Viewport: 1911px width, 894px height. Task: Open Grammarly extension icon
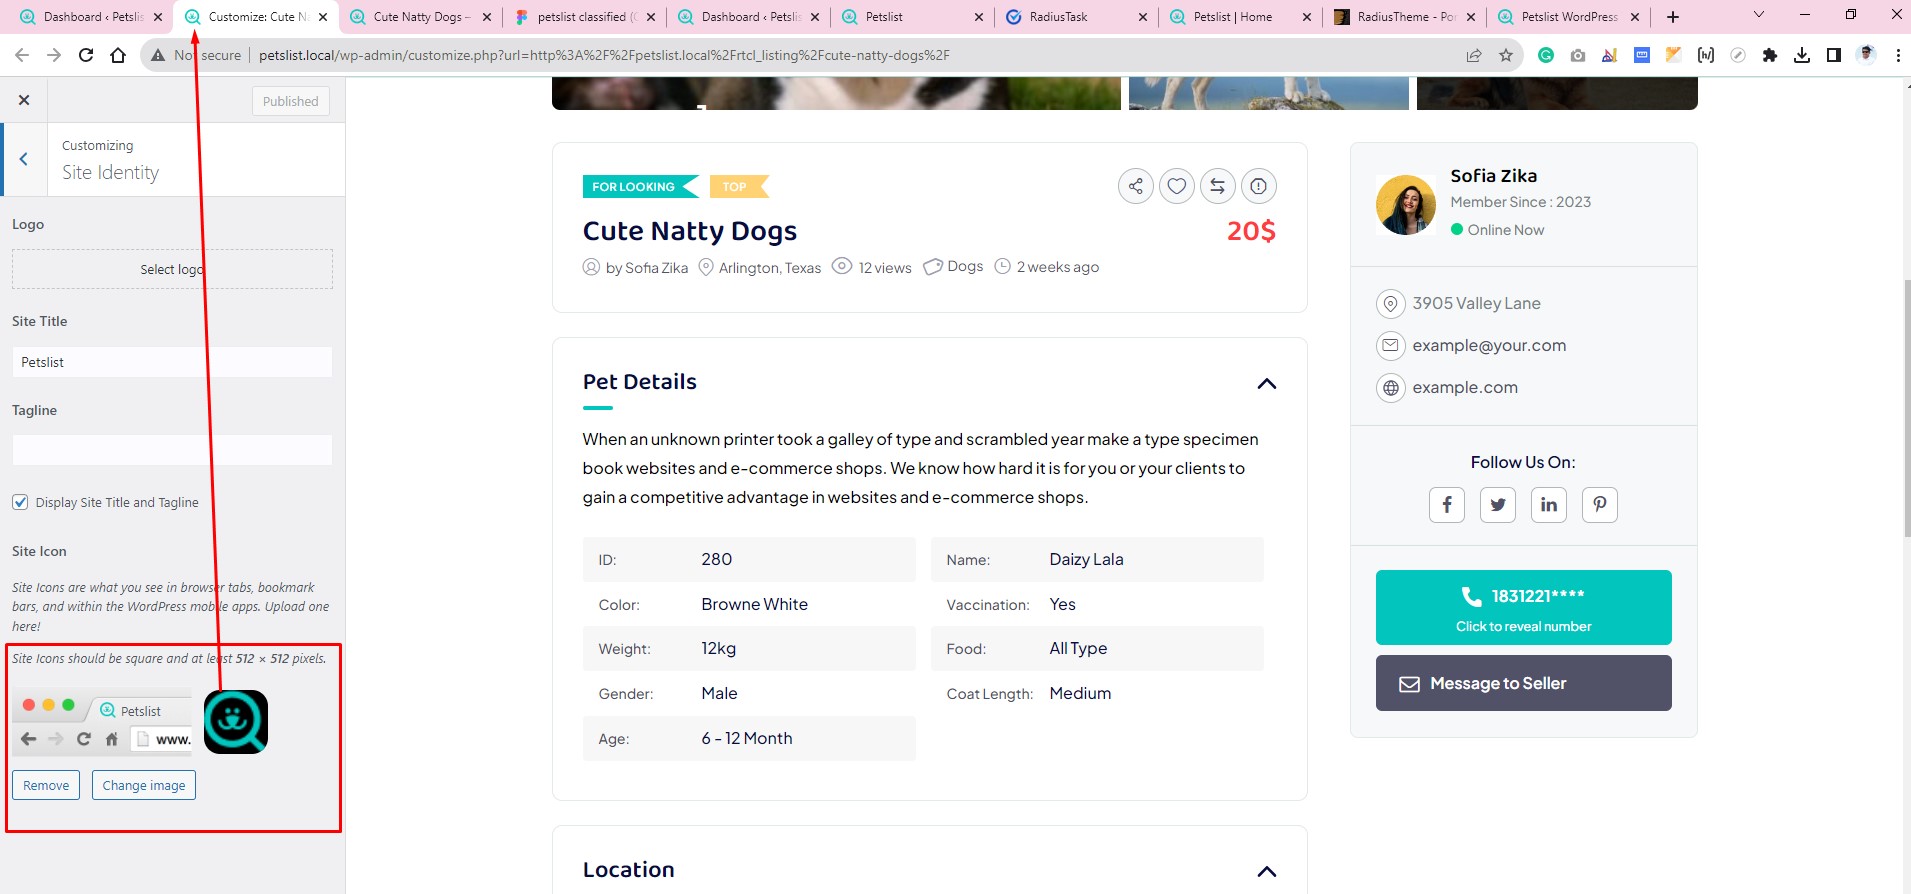click(1546, 55)
